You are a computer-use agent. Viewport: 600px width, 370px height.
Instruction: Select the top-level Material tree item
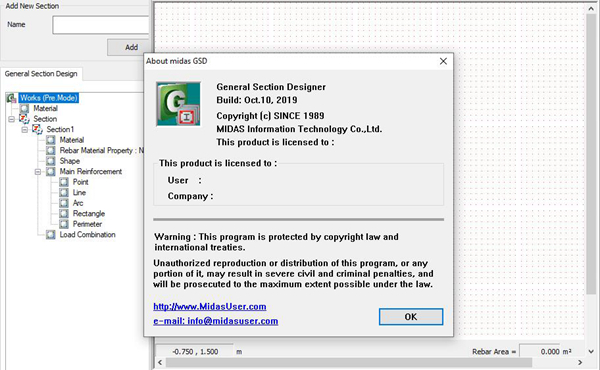click(x=46, y=109)
